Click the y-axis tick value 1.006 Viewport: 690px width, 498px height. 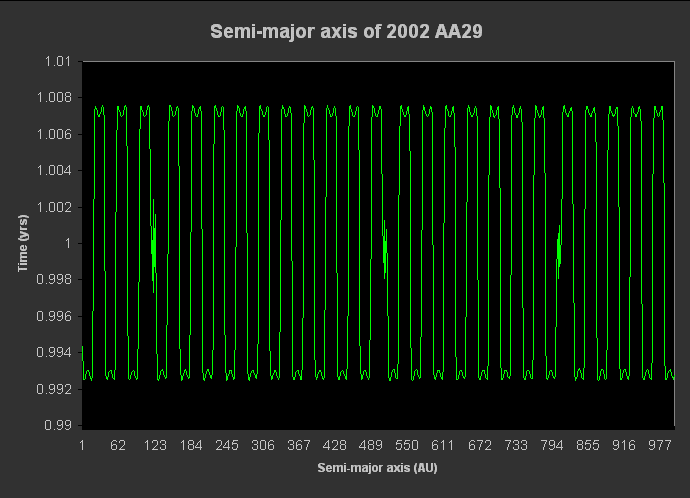tap(54, 134)
